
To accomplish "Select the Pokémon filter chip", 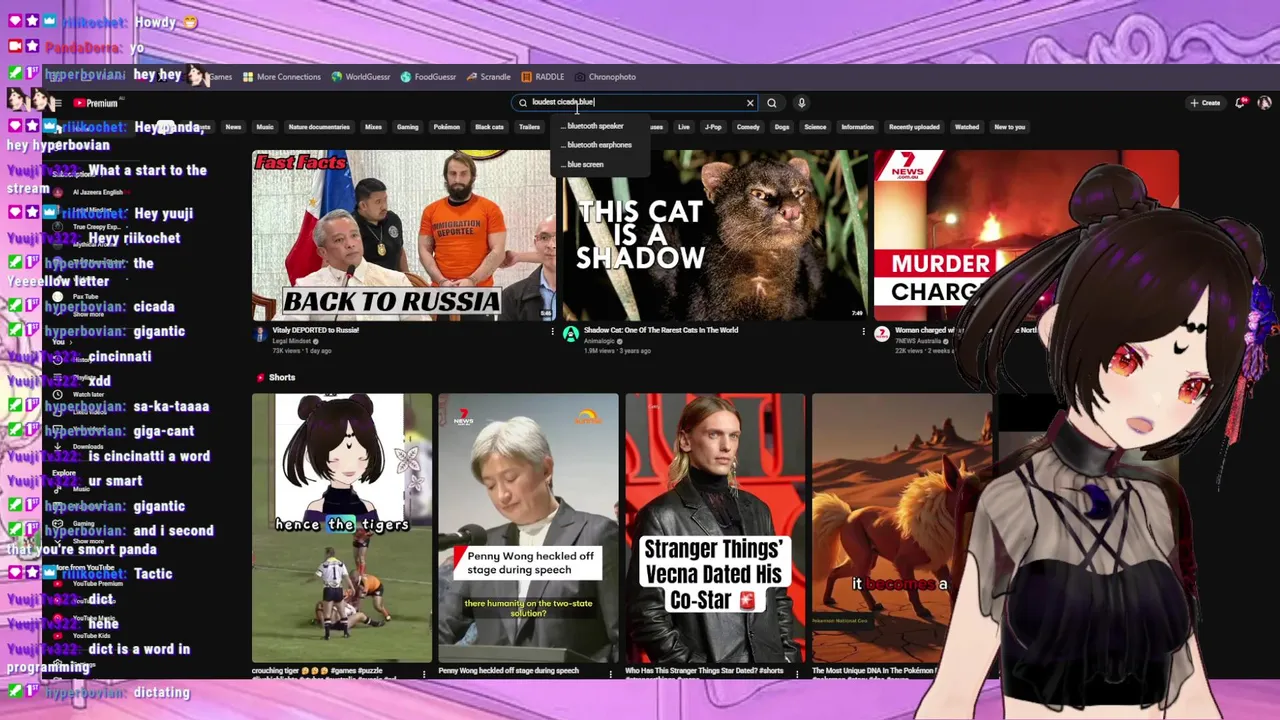I will [447, 127].
